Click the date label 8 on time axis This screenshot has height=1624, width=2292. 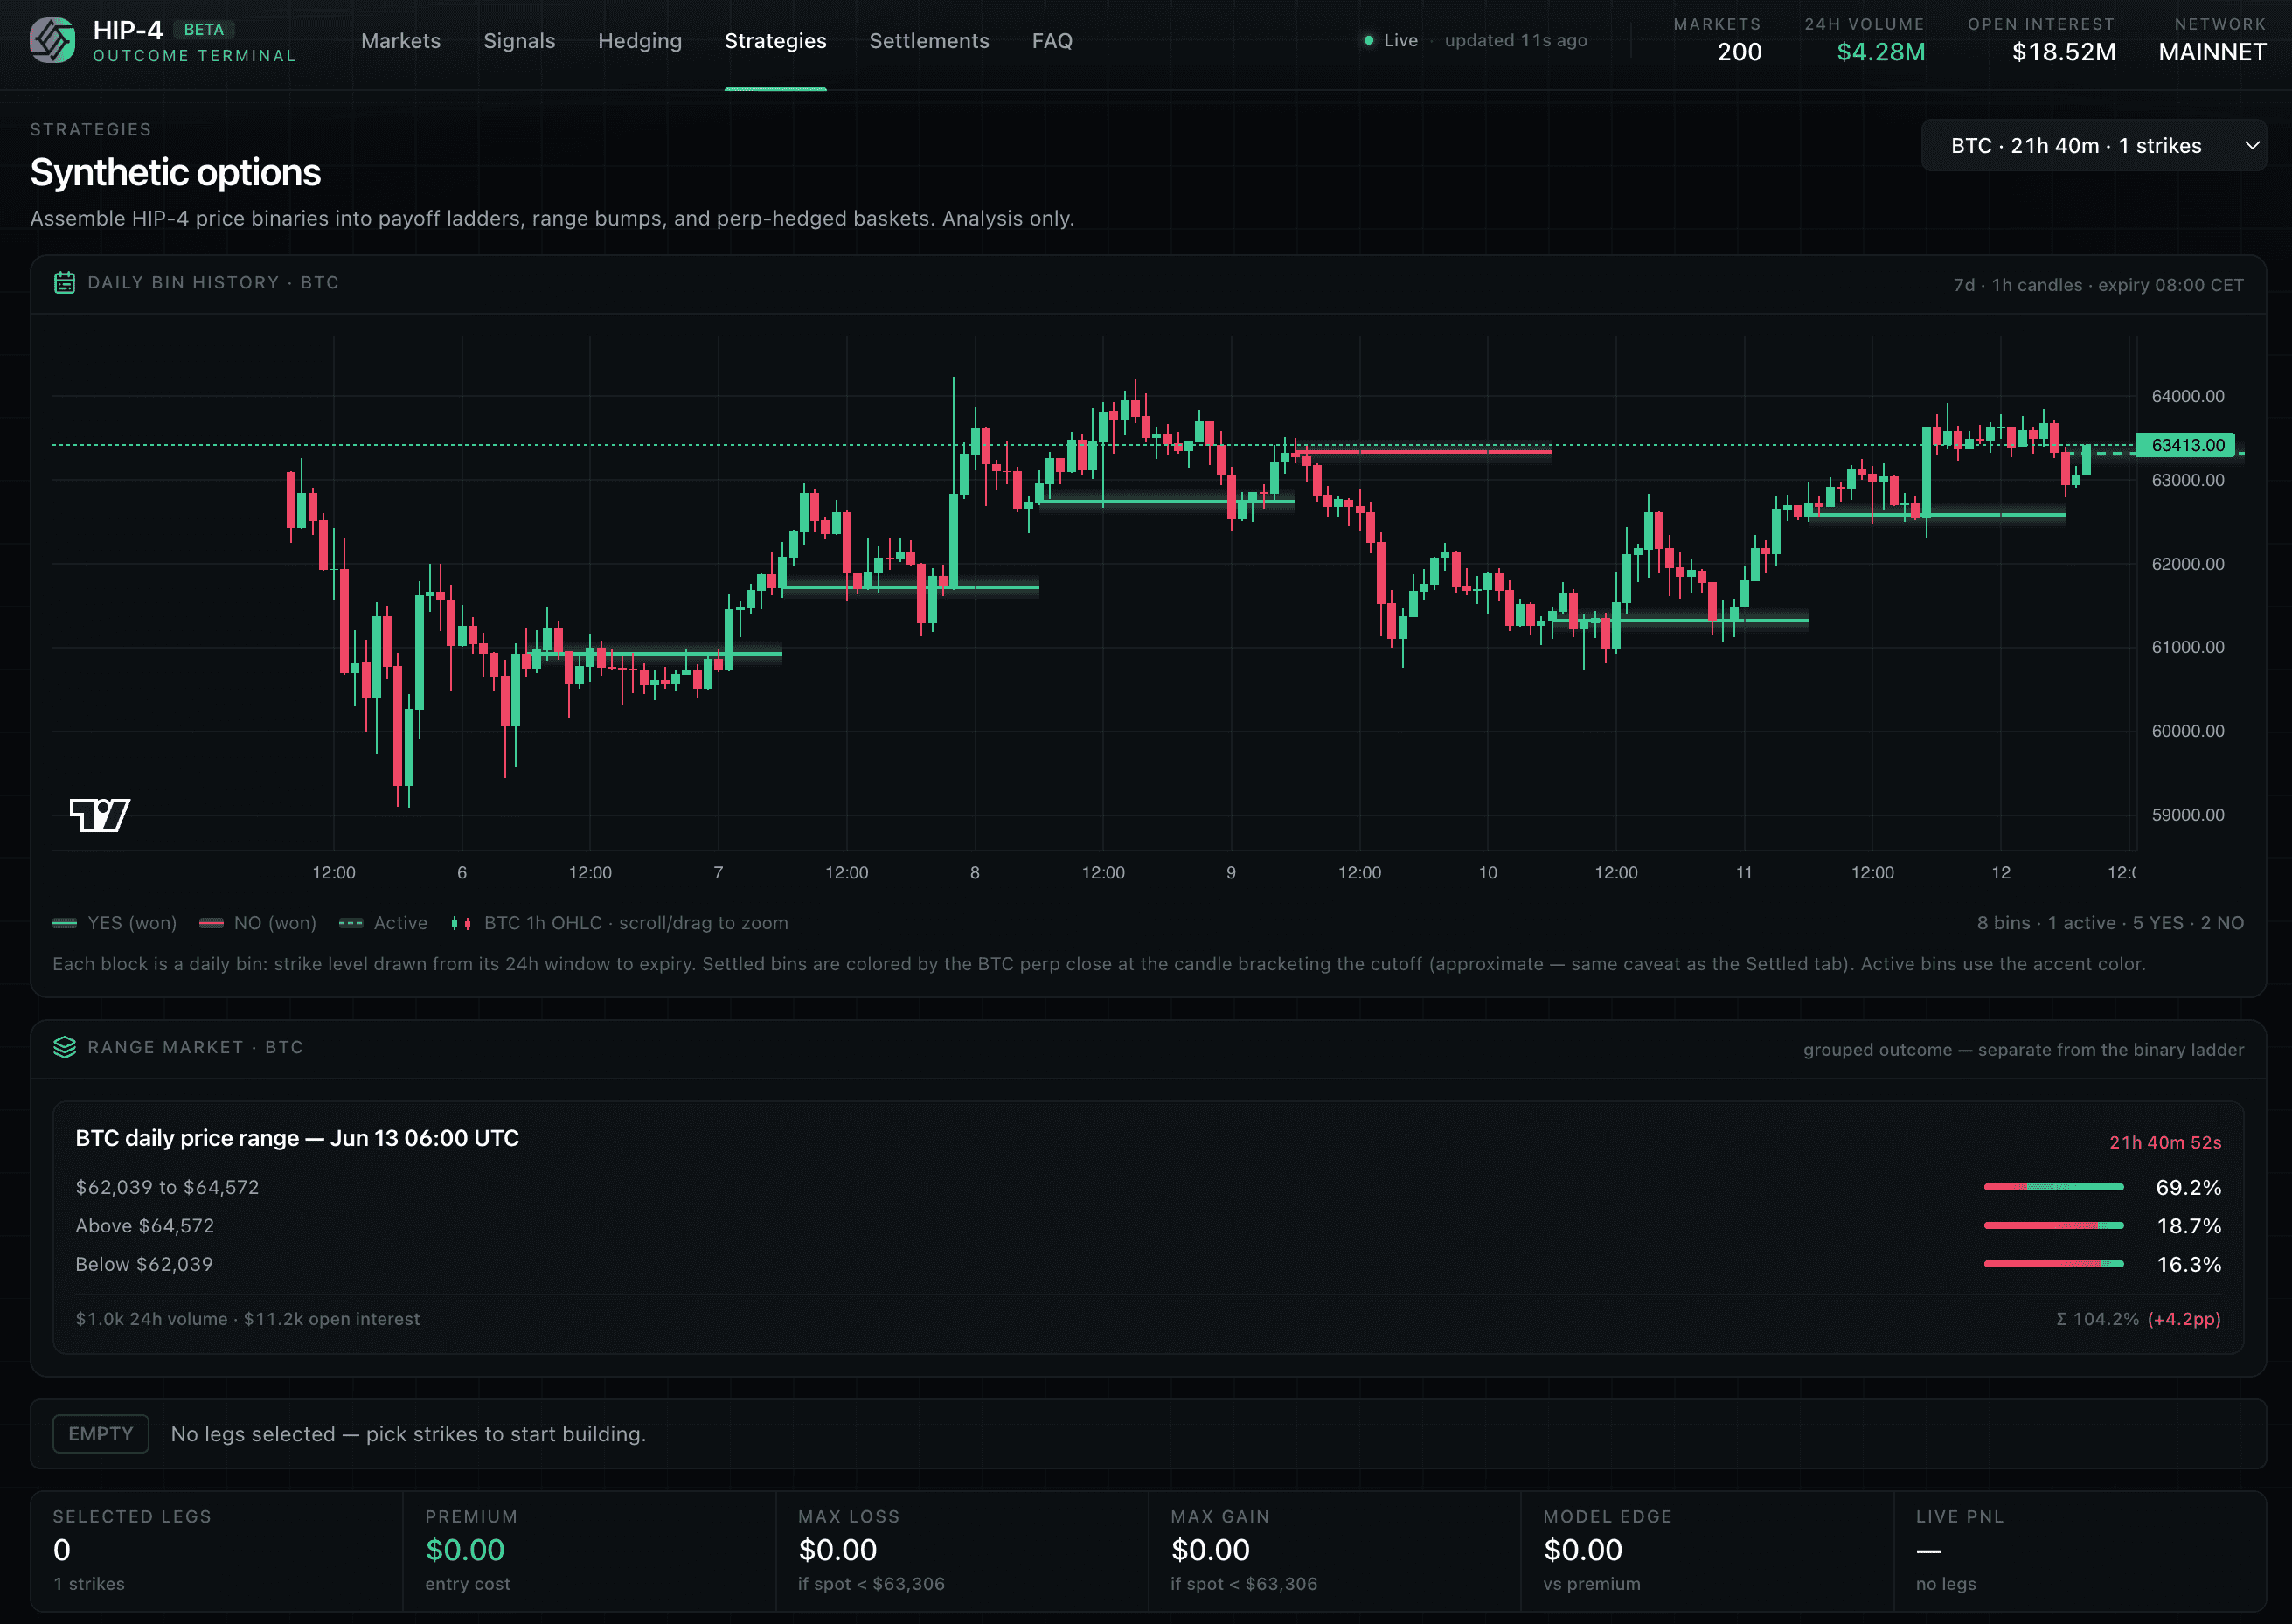point(975,873)
